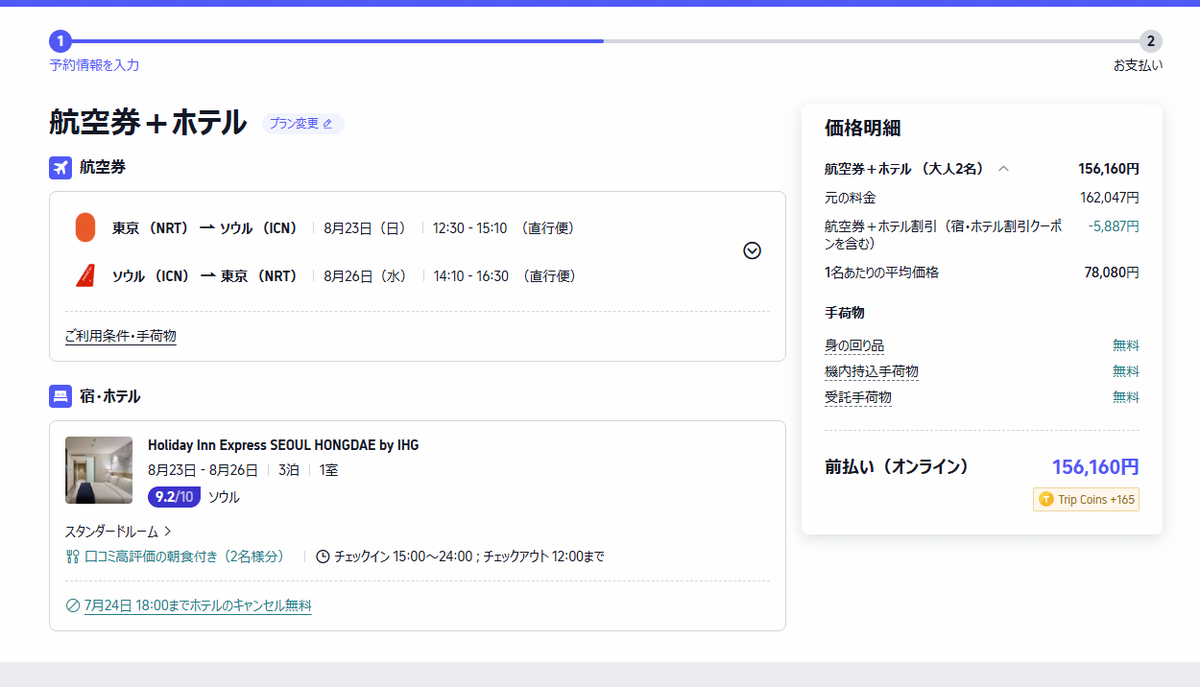The width and height of the screenshot is (1200, 687).
Task: Click the 3泊 nights text
Action: pyautogui.click(x=289, y=469)
